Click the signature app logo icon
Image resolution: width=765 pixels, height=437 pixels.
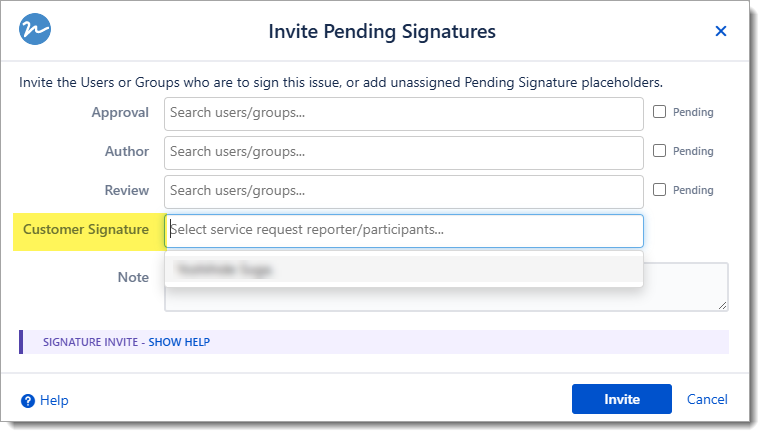[35, 31]
